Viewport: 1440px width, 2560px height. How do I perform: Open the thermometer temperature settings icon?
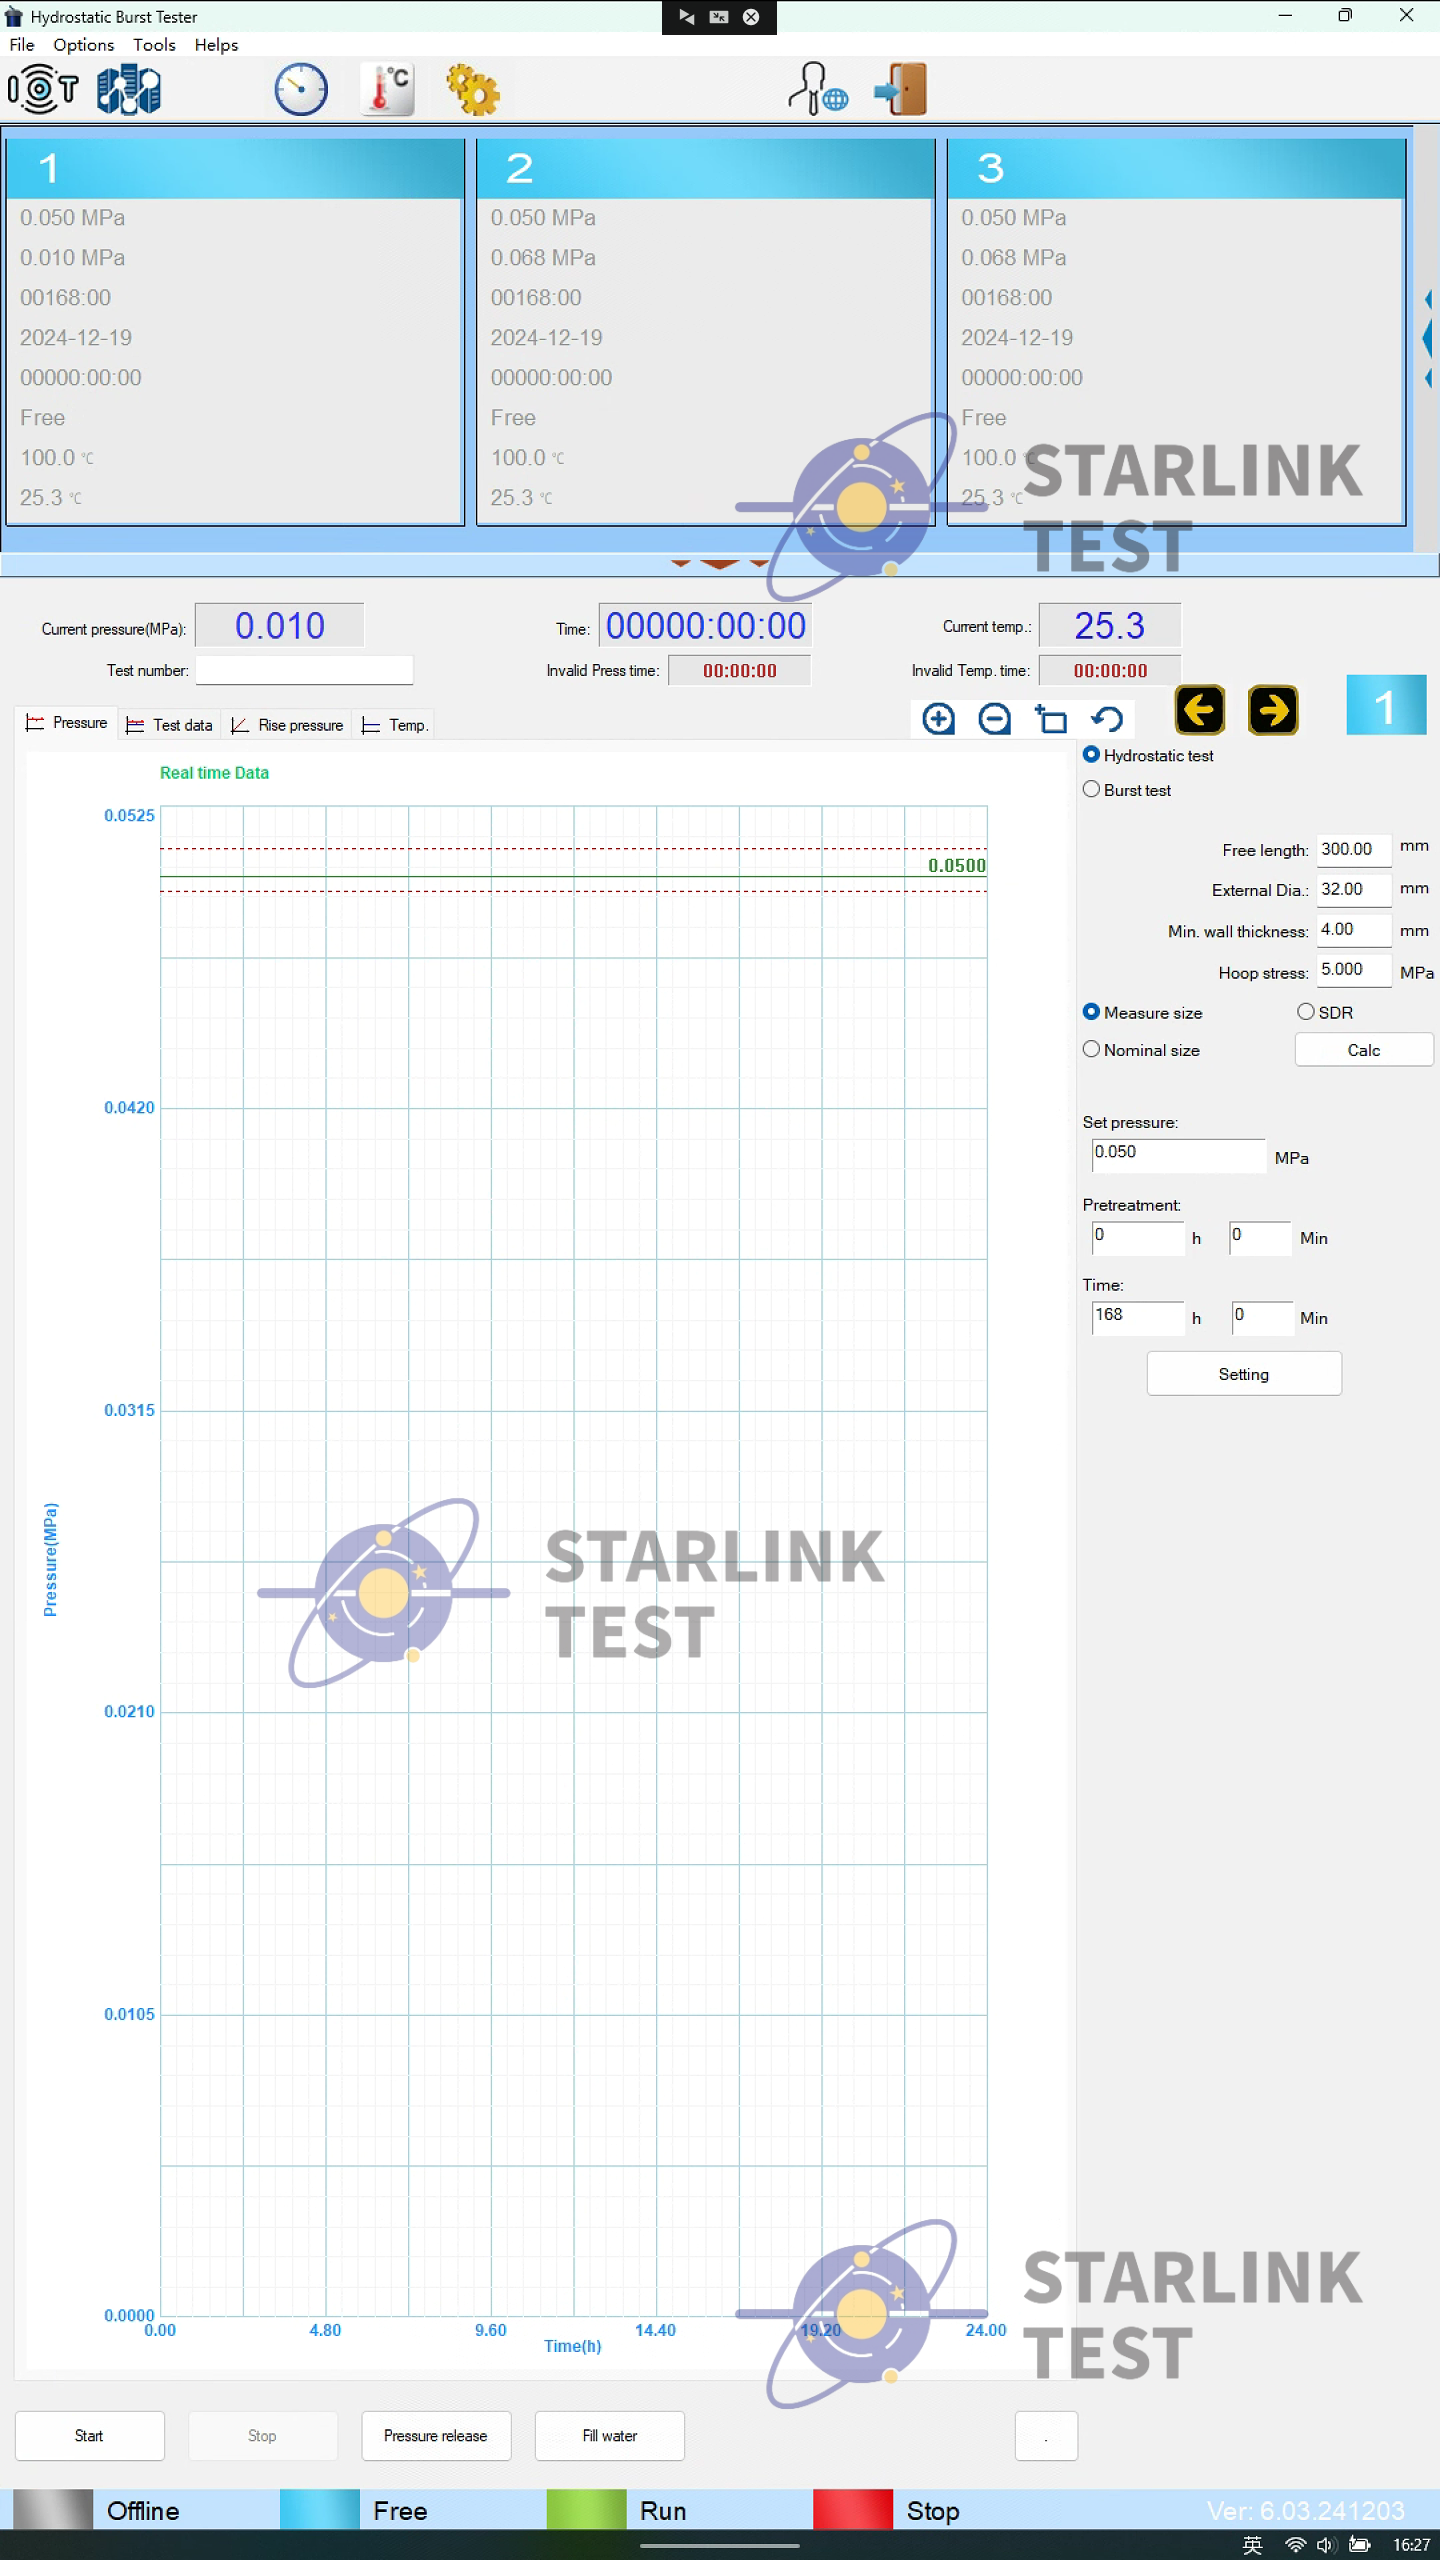tap(388, 90)
